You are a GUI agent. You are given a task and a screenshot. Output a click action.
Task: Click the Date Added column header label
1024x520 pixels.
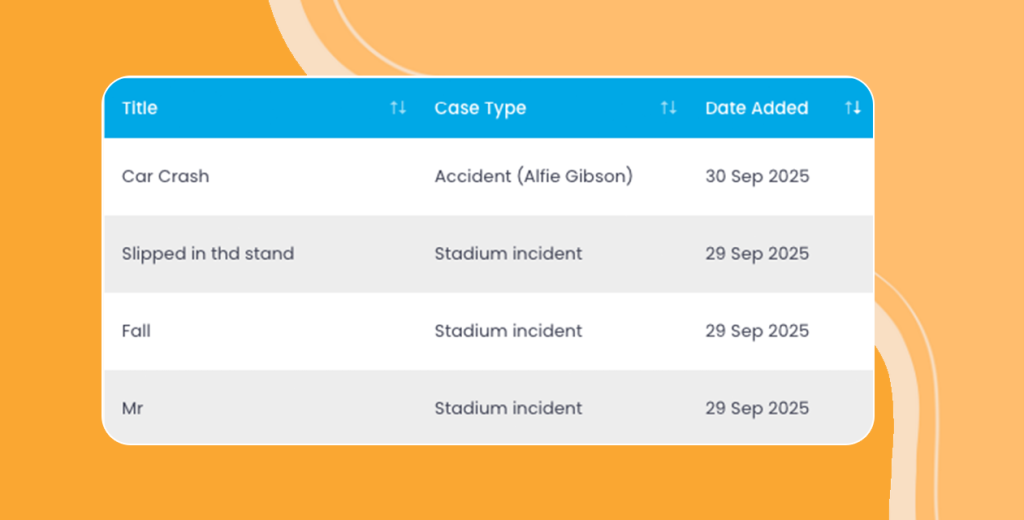pyautogui.click(x=756, y=108)
